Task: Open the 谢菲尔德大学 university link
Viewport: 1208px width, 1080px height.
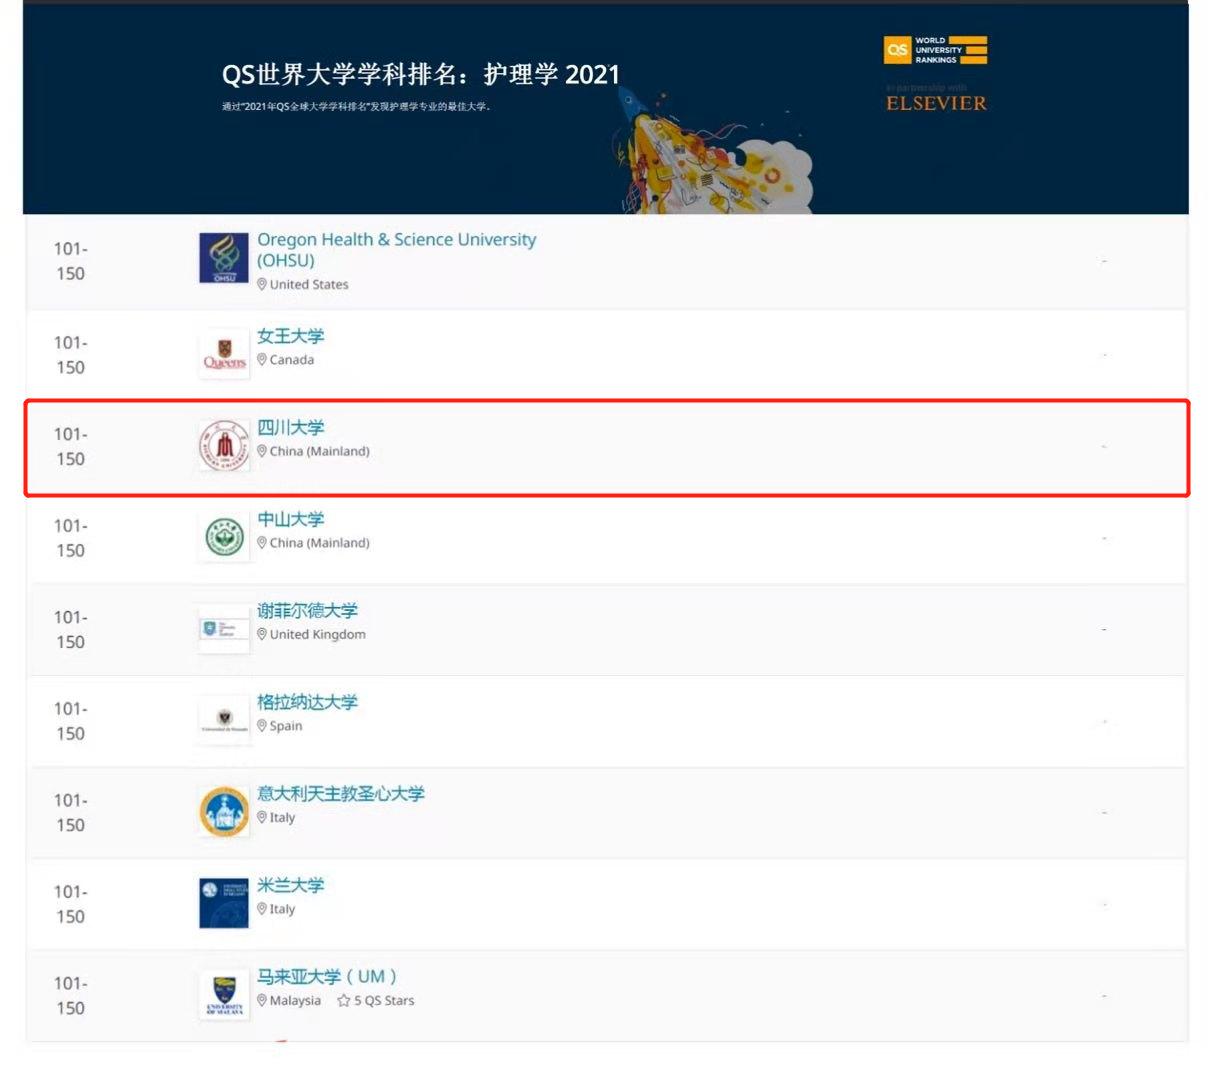Action: [307, 611]
